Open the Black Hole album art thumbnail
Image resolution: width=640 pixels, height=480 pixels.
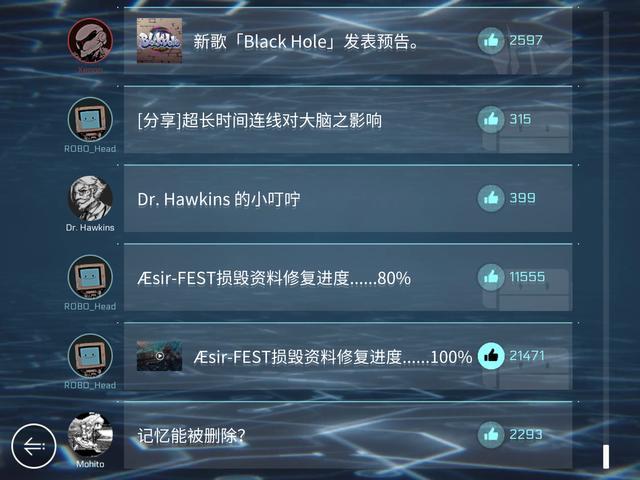[x=159, y=40]
